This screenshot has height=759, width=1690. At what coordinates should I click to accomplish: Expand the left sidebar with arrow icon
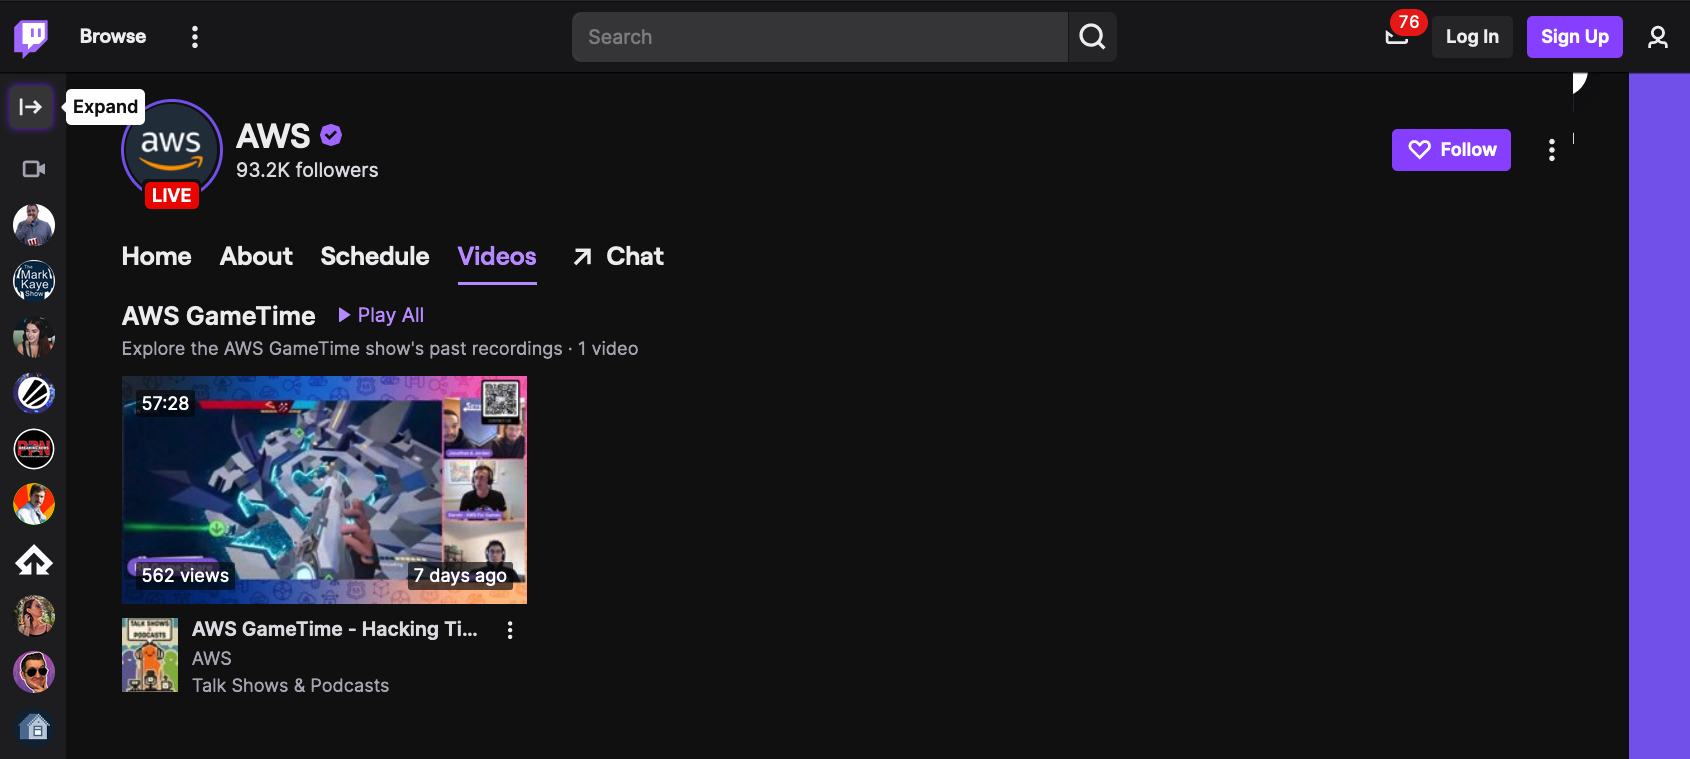click(31, 107)
